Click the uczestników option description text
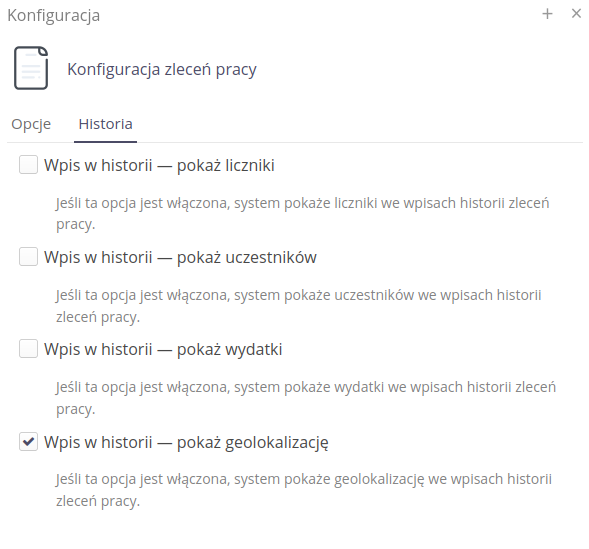Screen dimensions: 589x549 pos(299,306)
